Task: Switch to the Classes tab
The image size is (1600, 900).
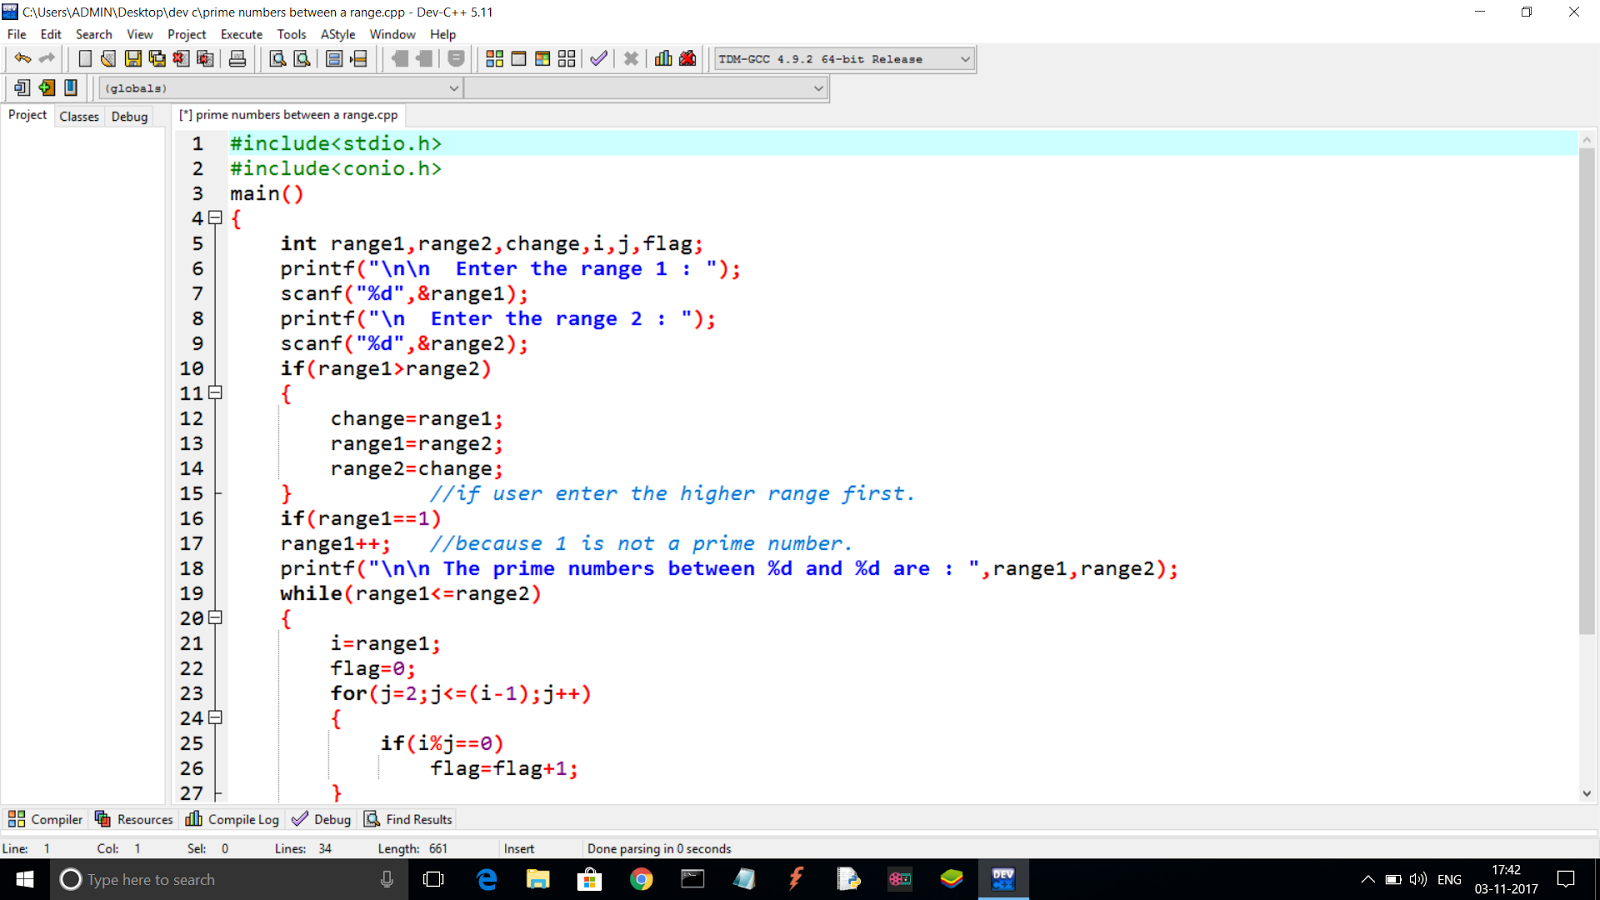Action: [x=78, y=116]
